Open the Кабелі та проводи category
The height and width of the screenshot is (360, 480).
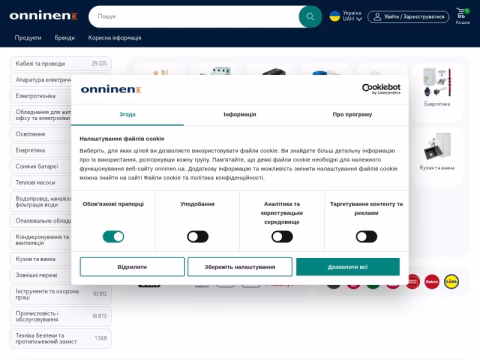tap(60, 63)
